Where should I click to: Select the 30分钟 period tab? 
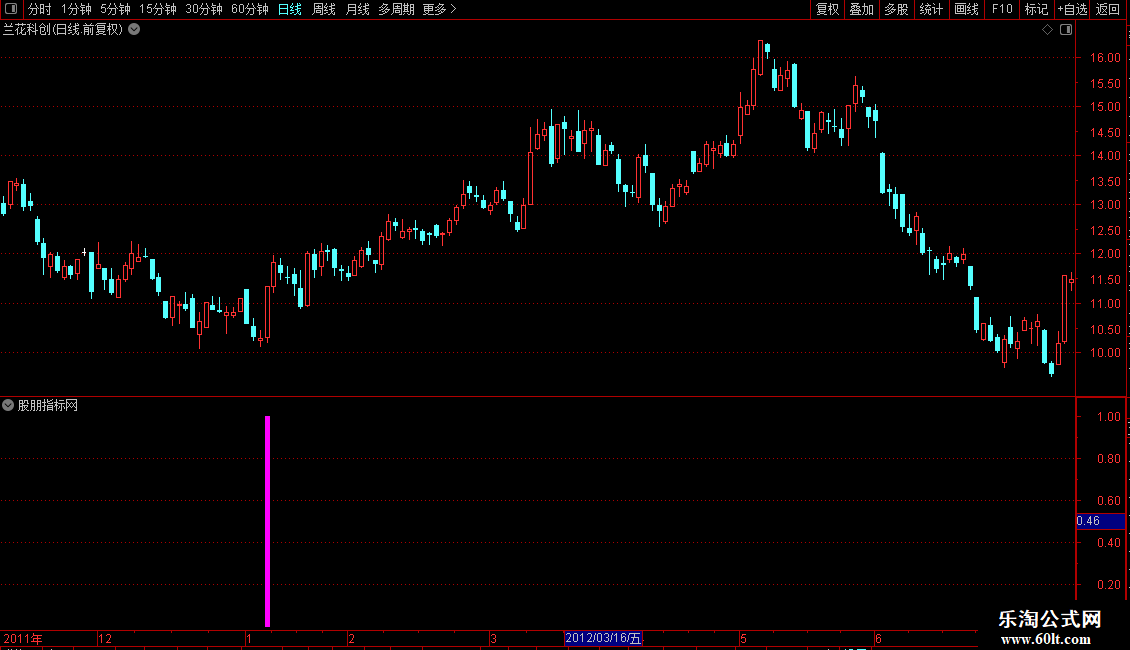204,9
